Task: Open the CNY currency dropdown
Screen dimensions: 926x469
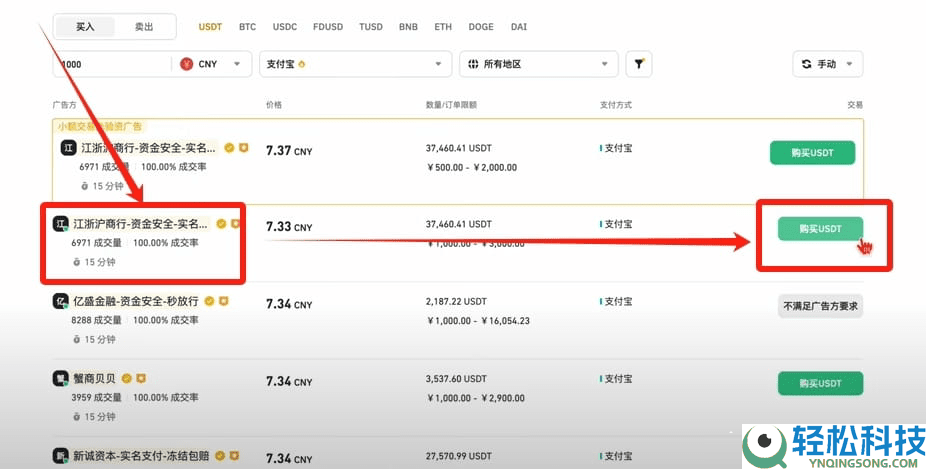Action: click(x=213, y=64)
